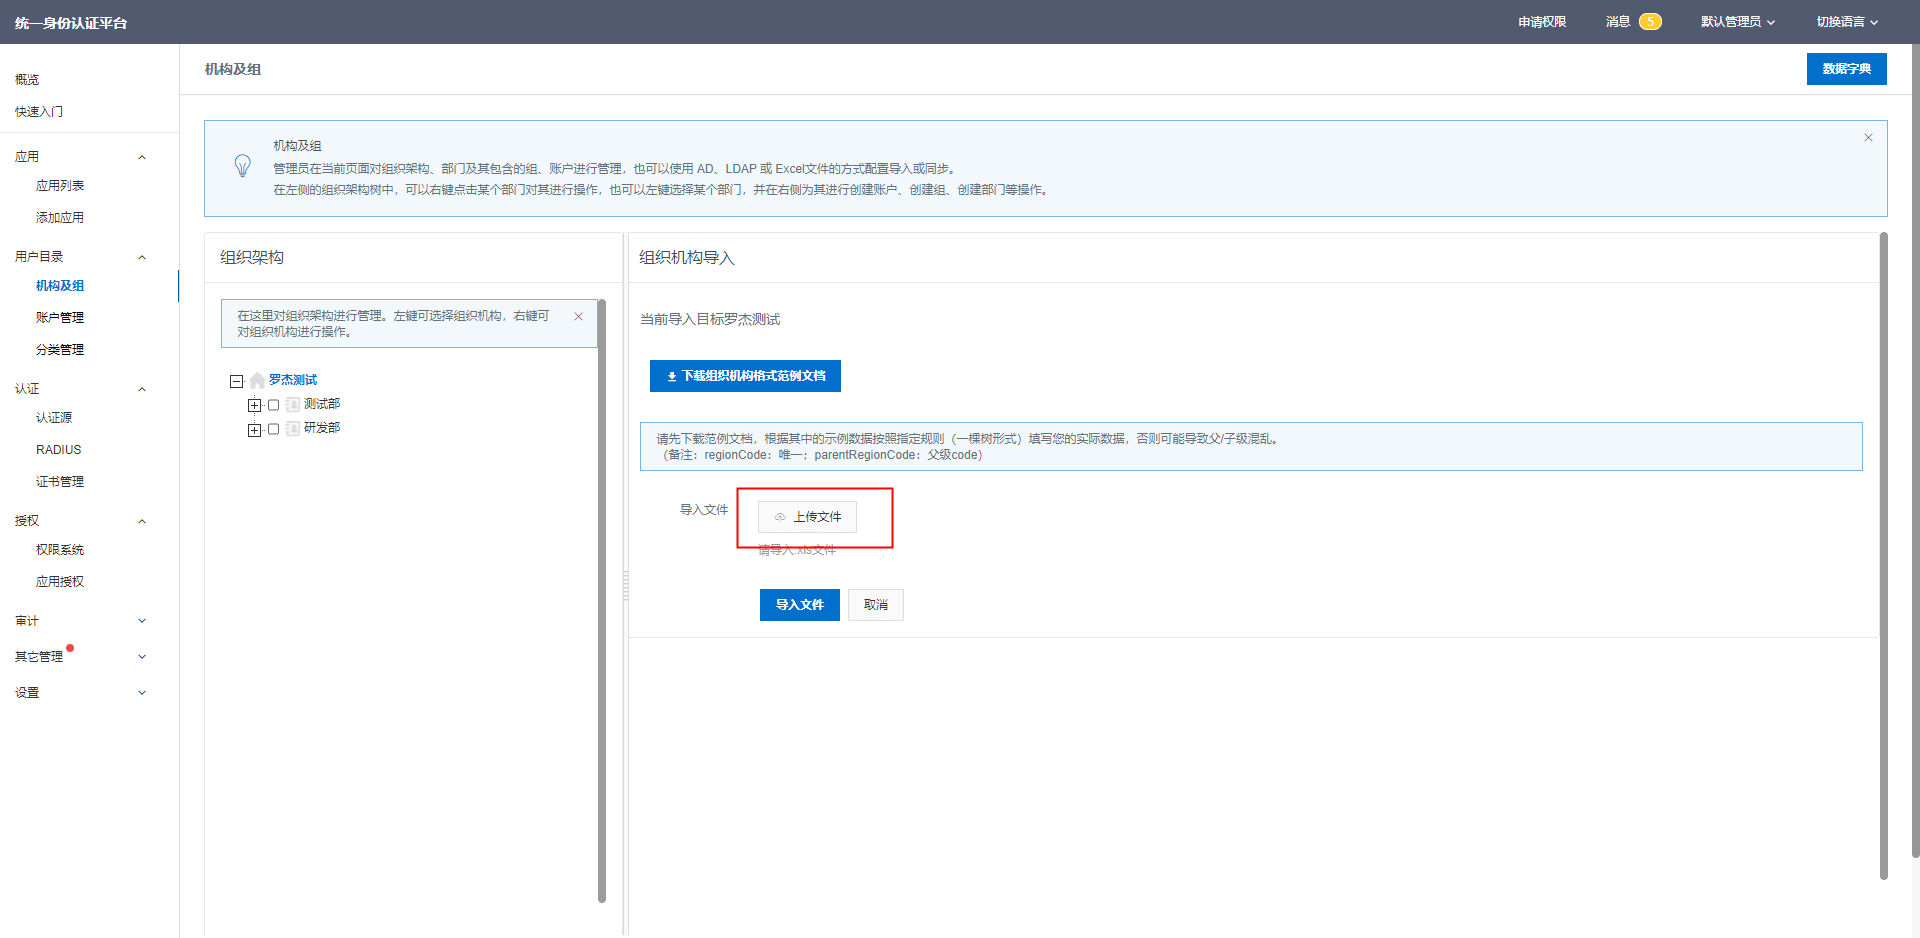Click the organization tree panel vertical scrollbar
The image size is (1920, 938).
[602, 600]
